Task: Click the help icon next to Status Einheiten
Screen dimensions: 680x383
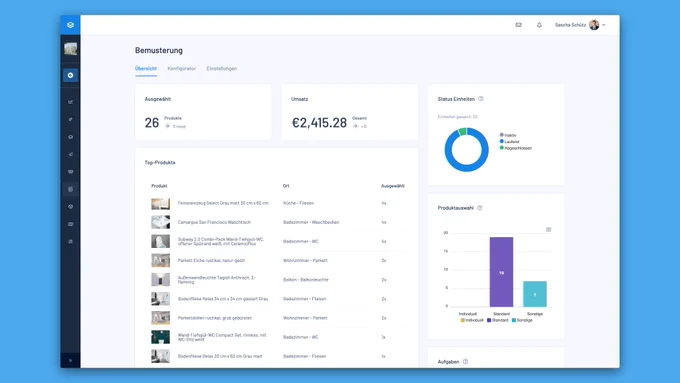Action: coord(481,99)
